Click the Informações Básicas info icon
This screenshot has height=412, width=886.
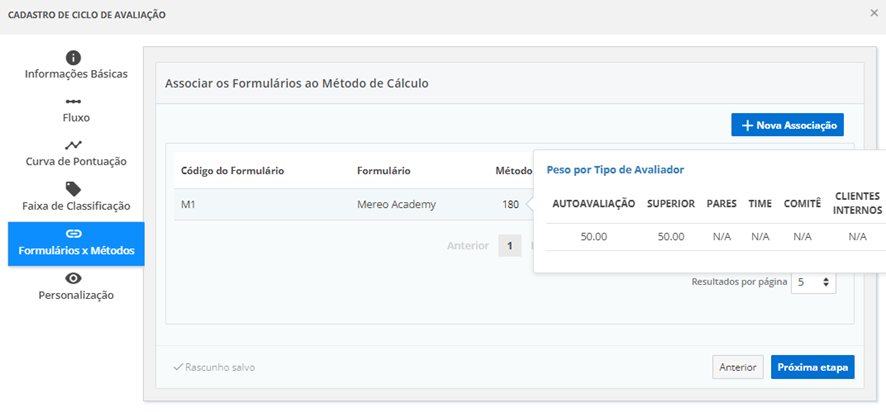tap(73, 57)
